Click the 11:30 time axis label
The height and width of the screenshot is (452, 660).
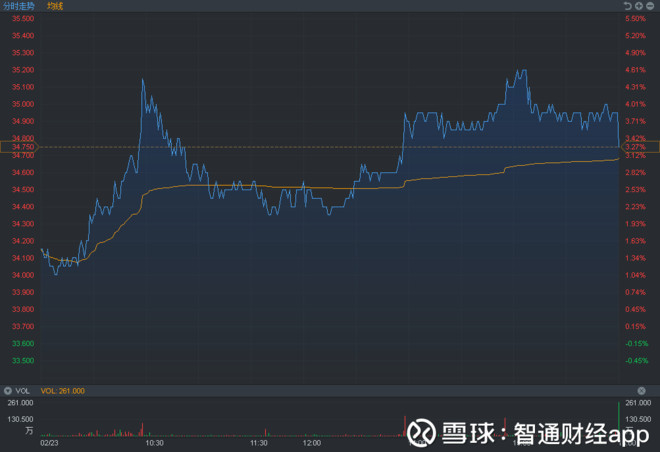pos(259,443)
